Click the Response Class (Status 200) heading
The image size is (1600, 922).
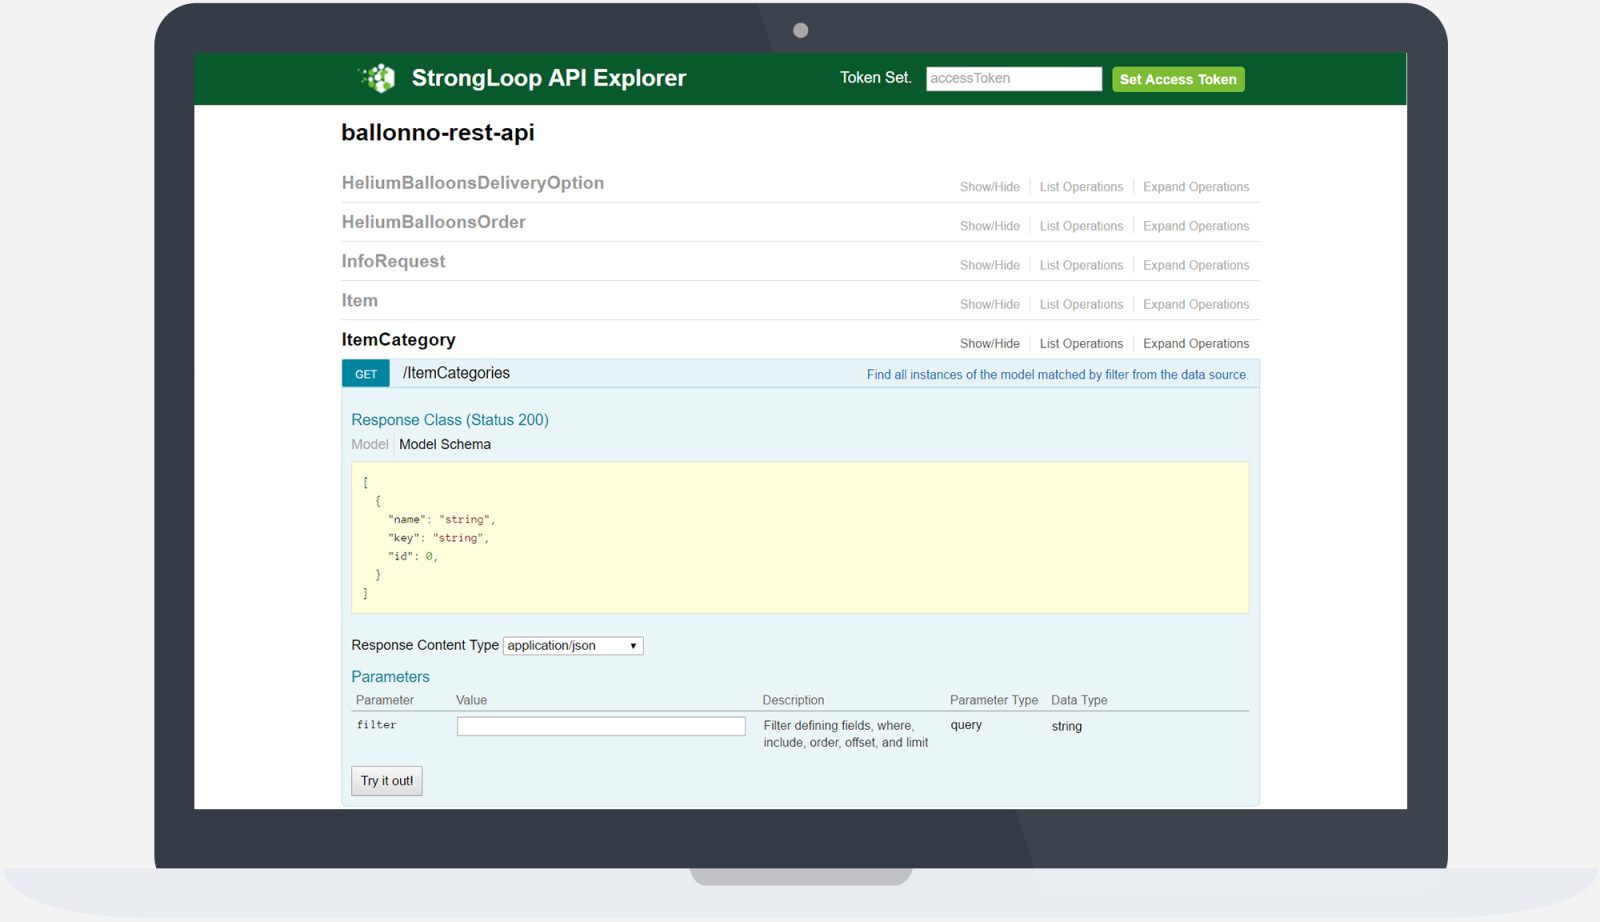[450, 420]
